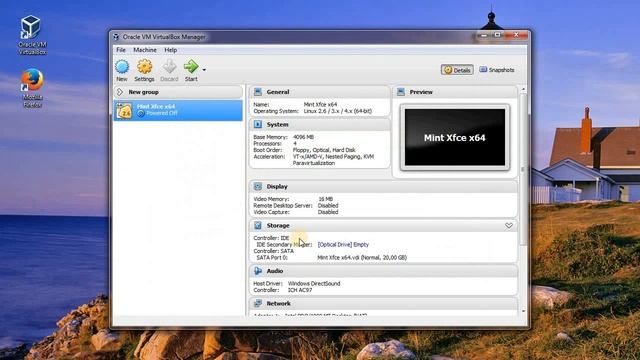
Task: Click the Preview section icon
Action: tap(401, 92)
